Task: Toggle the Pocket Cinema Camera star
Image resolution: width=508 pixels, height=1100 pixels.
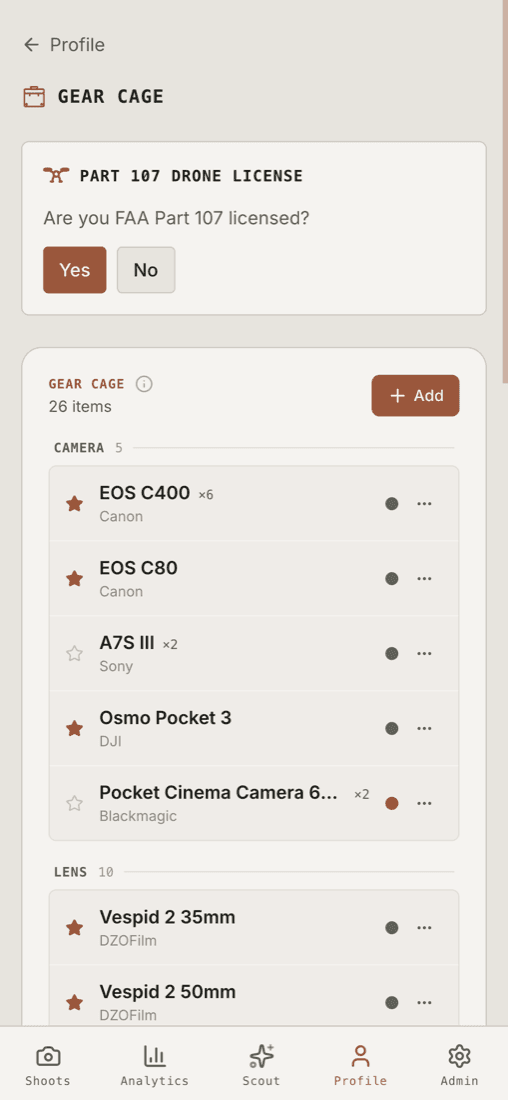Action: (x=74, y=803)
